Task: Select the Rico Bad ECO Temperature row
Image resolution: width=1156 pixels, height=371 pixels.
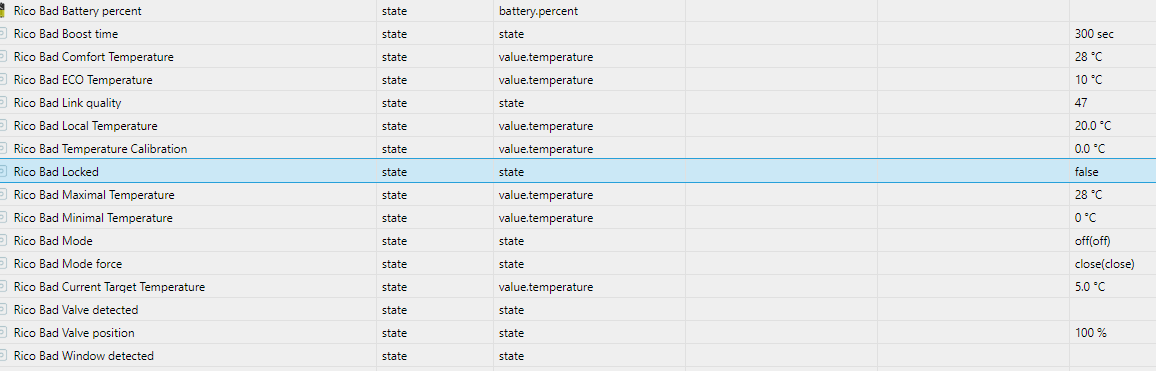Action: click(578, 80)
